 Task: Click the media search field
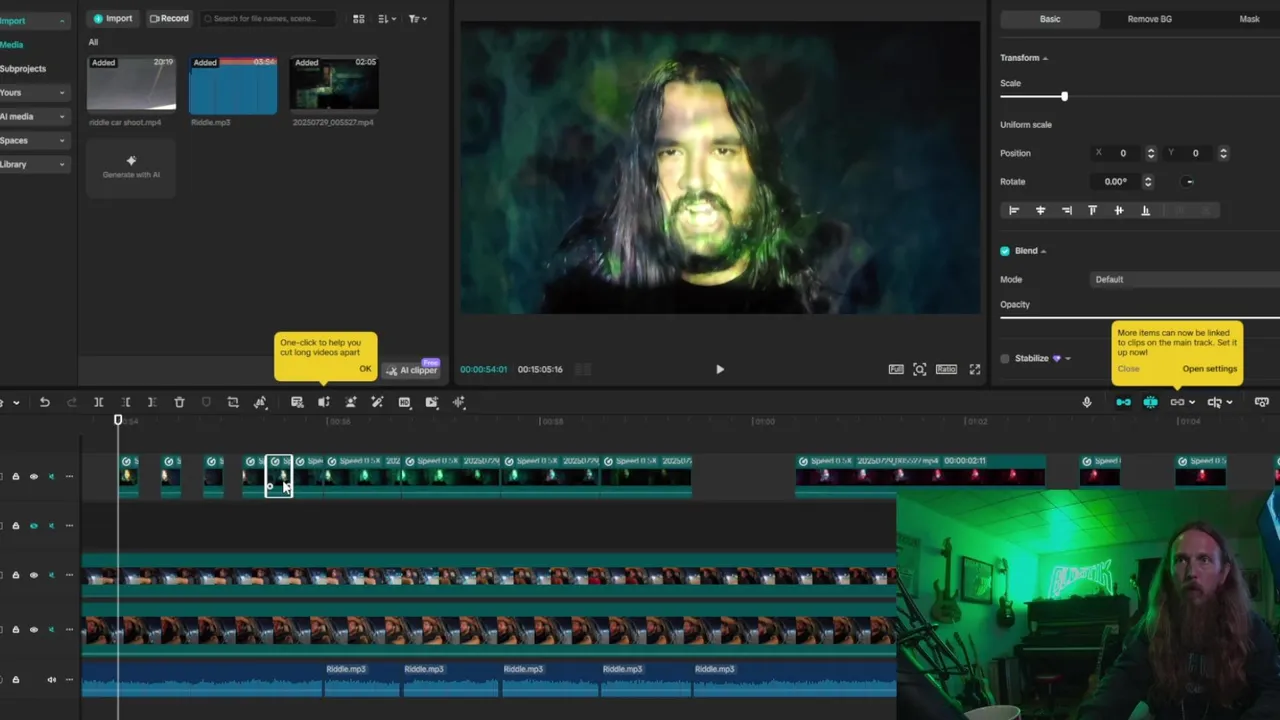click(269, 18)
